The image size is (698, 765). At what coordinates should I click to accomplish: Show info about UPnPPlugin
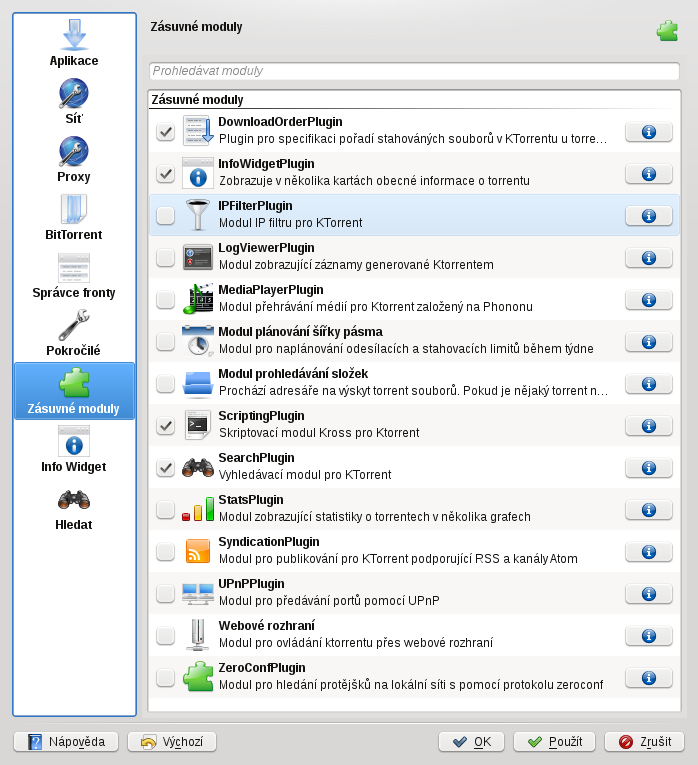[649, 593]
